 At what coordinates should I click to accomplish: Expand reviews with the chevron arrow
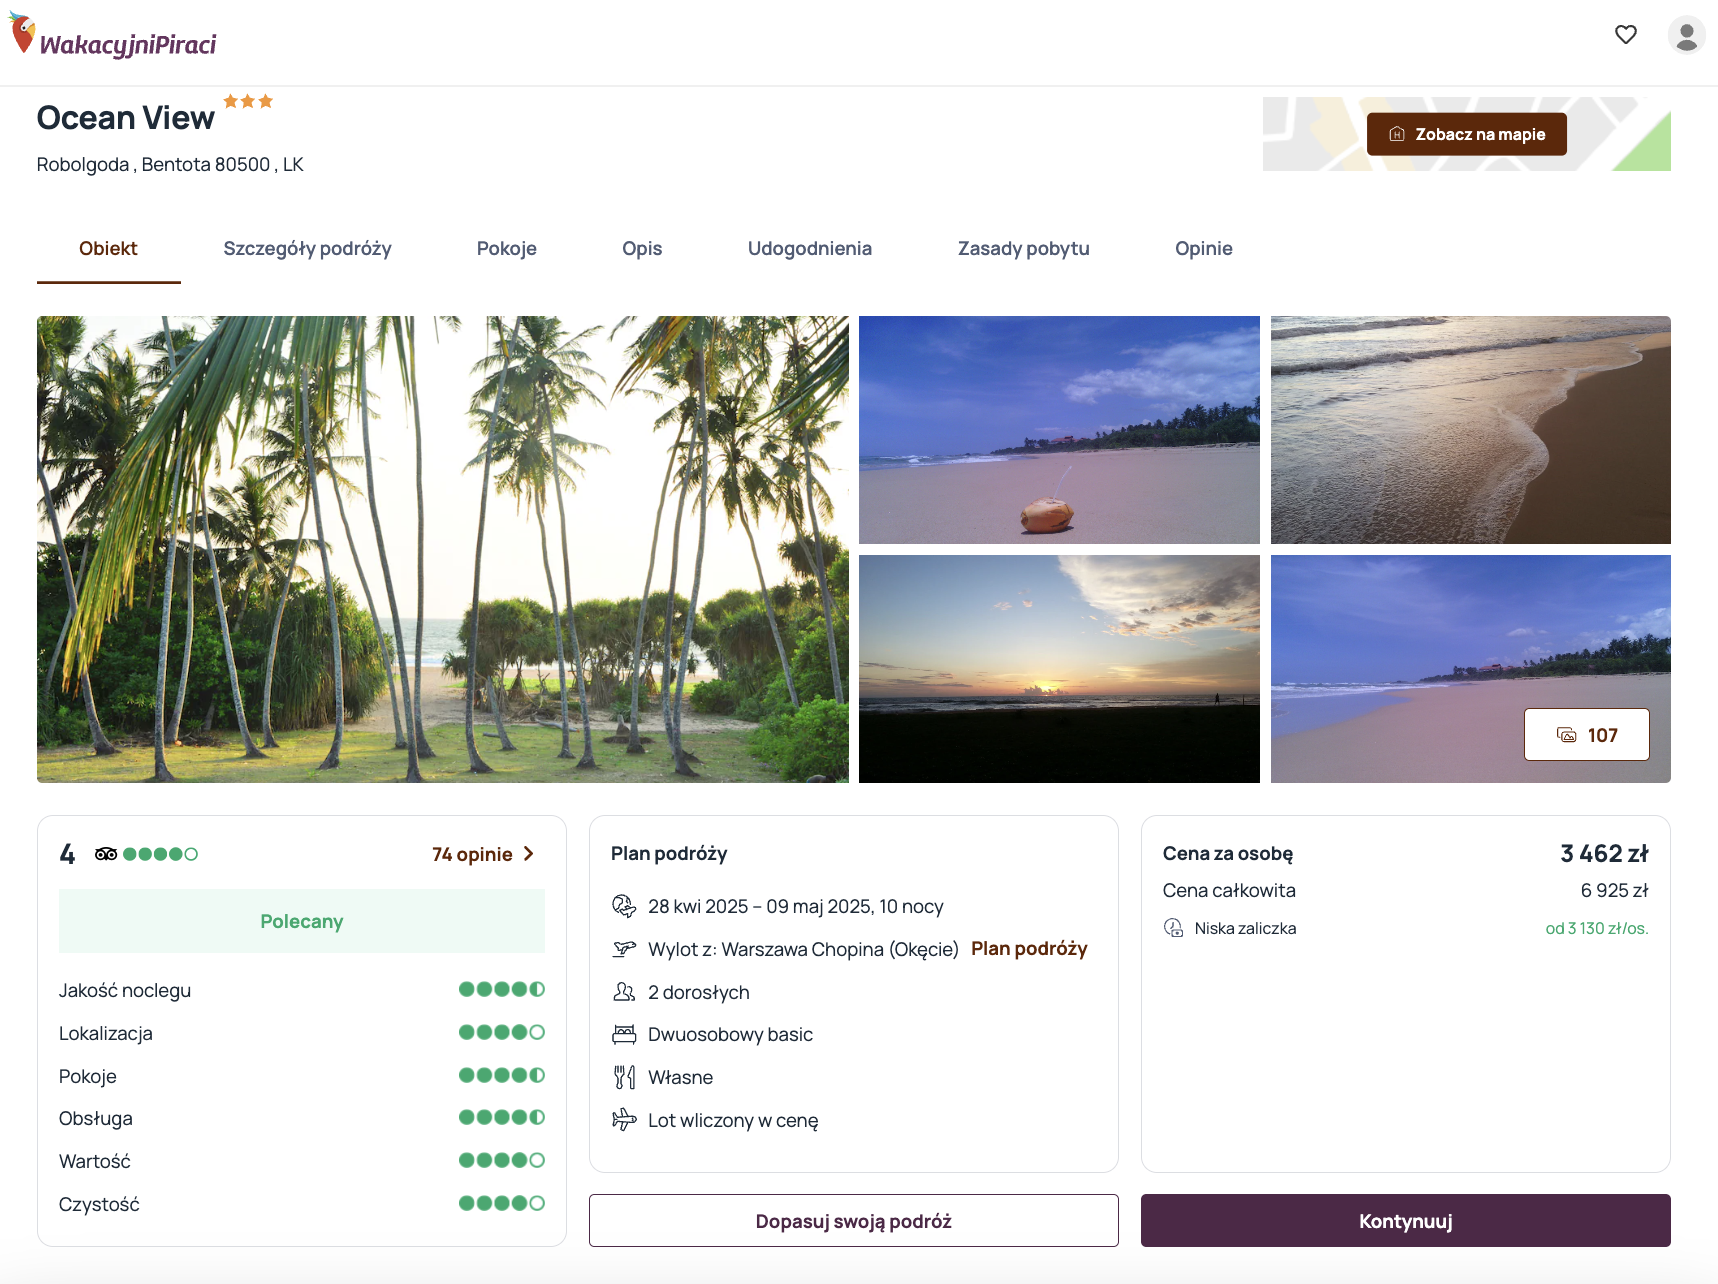coord(529,854)
